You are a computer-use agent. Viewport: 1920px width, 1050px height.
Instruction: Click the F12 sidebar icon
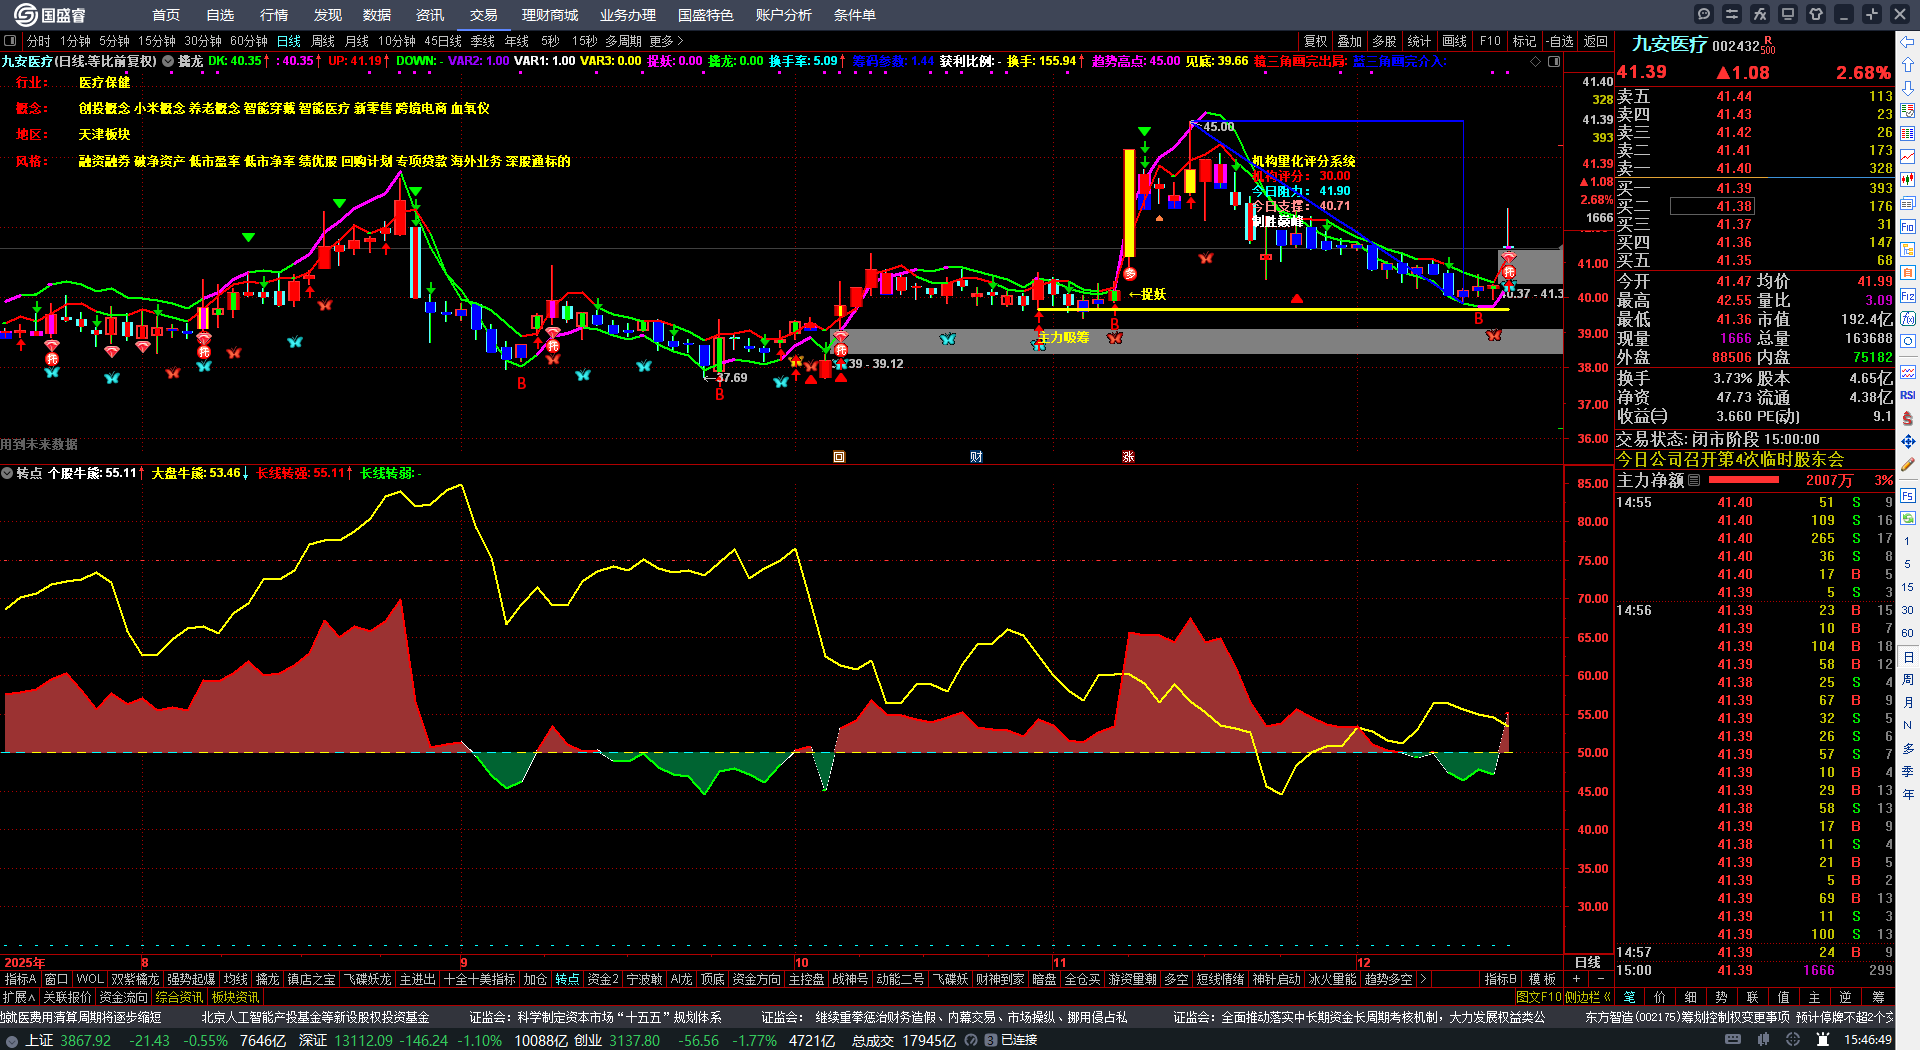click(1908, 296)
